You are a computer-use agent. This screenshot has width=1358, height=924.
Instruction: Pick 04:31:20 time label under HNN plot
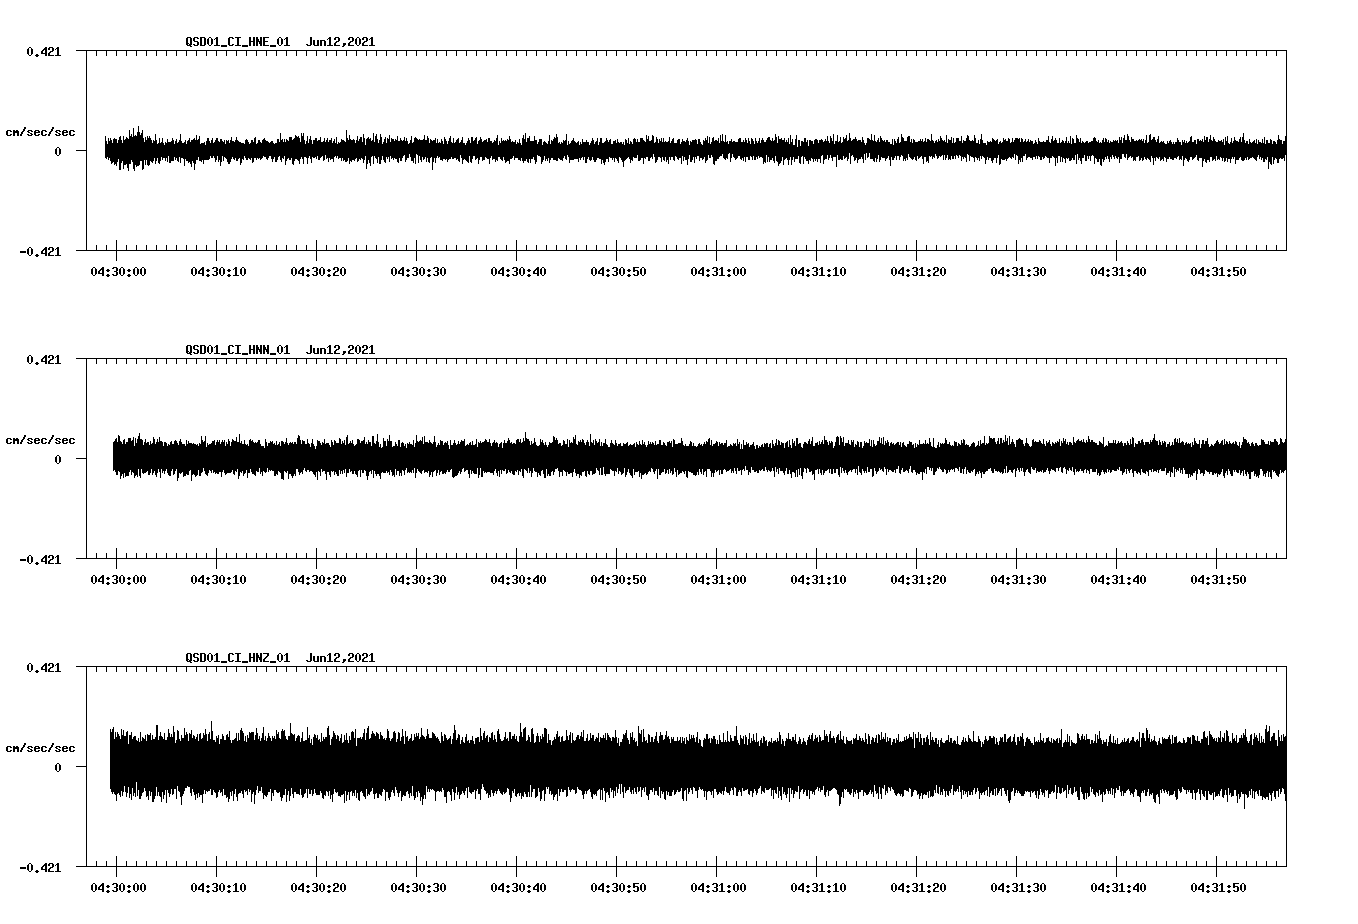pyautogui.click(x=918, y=579)
